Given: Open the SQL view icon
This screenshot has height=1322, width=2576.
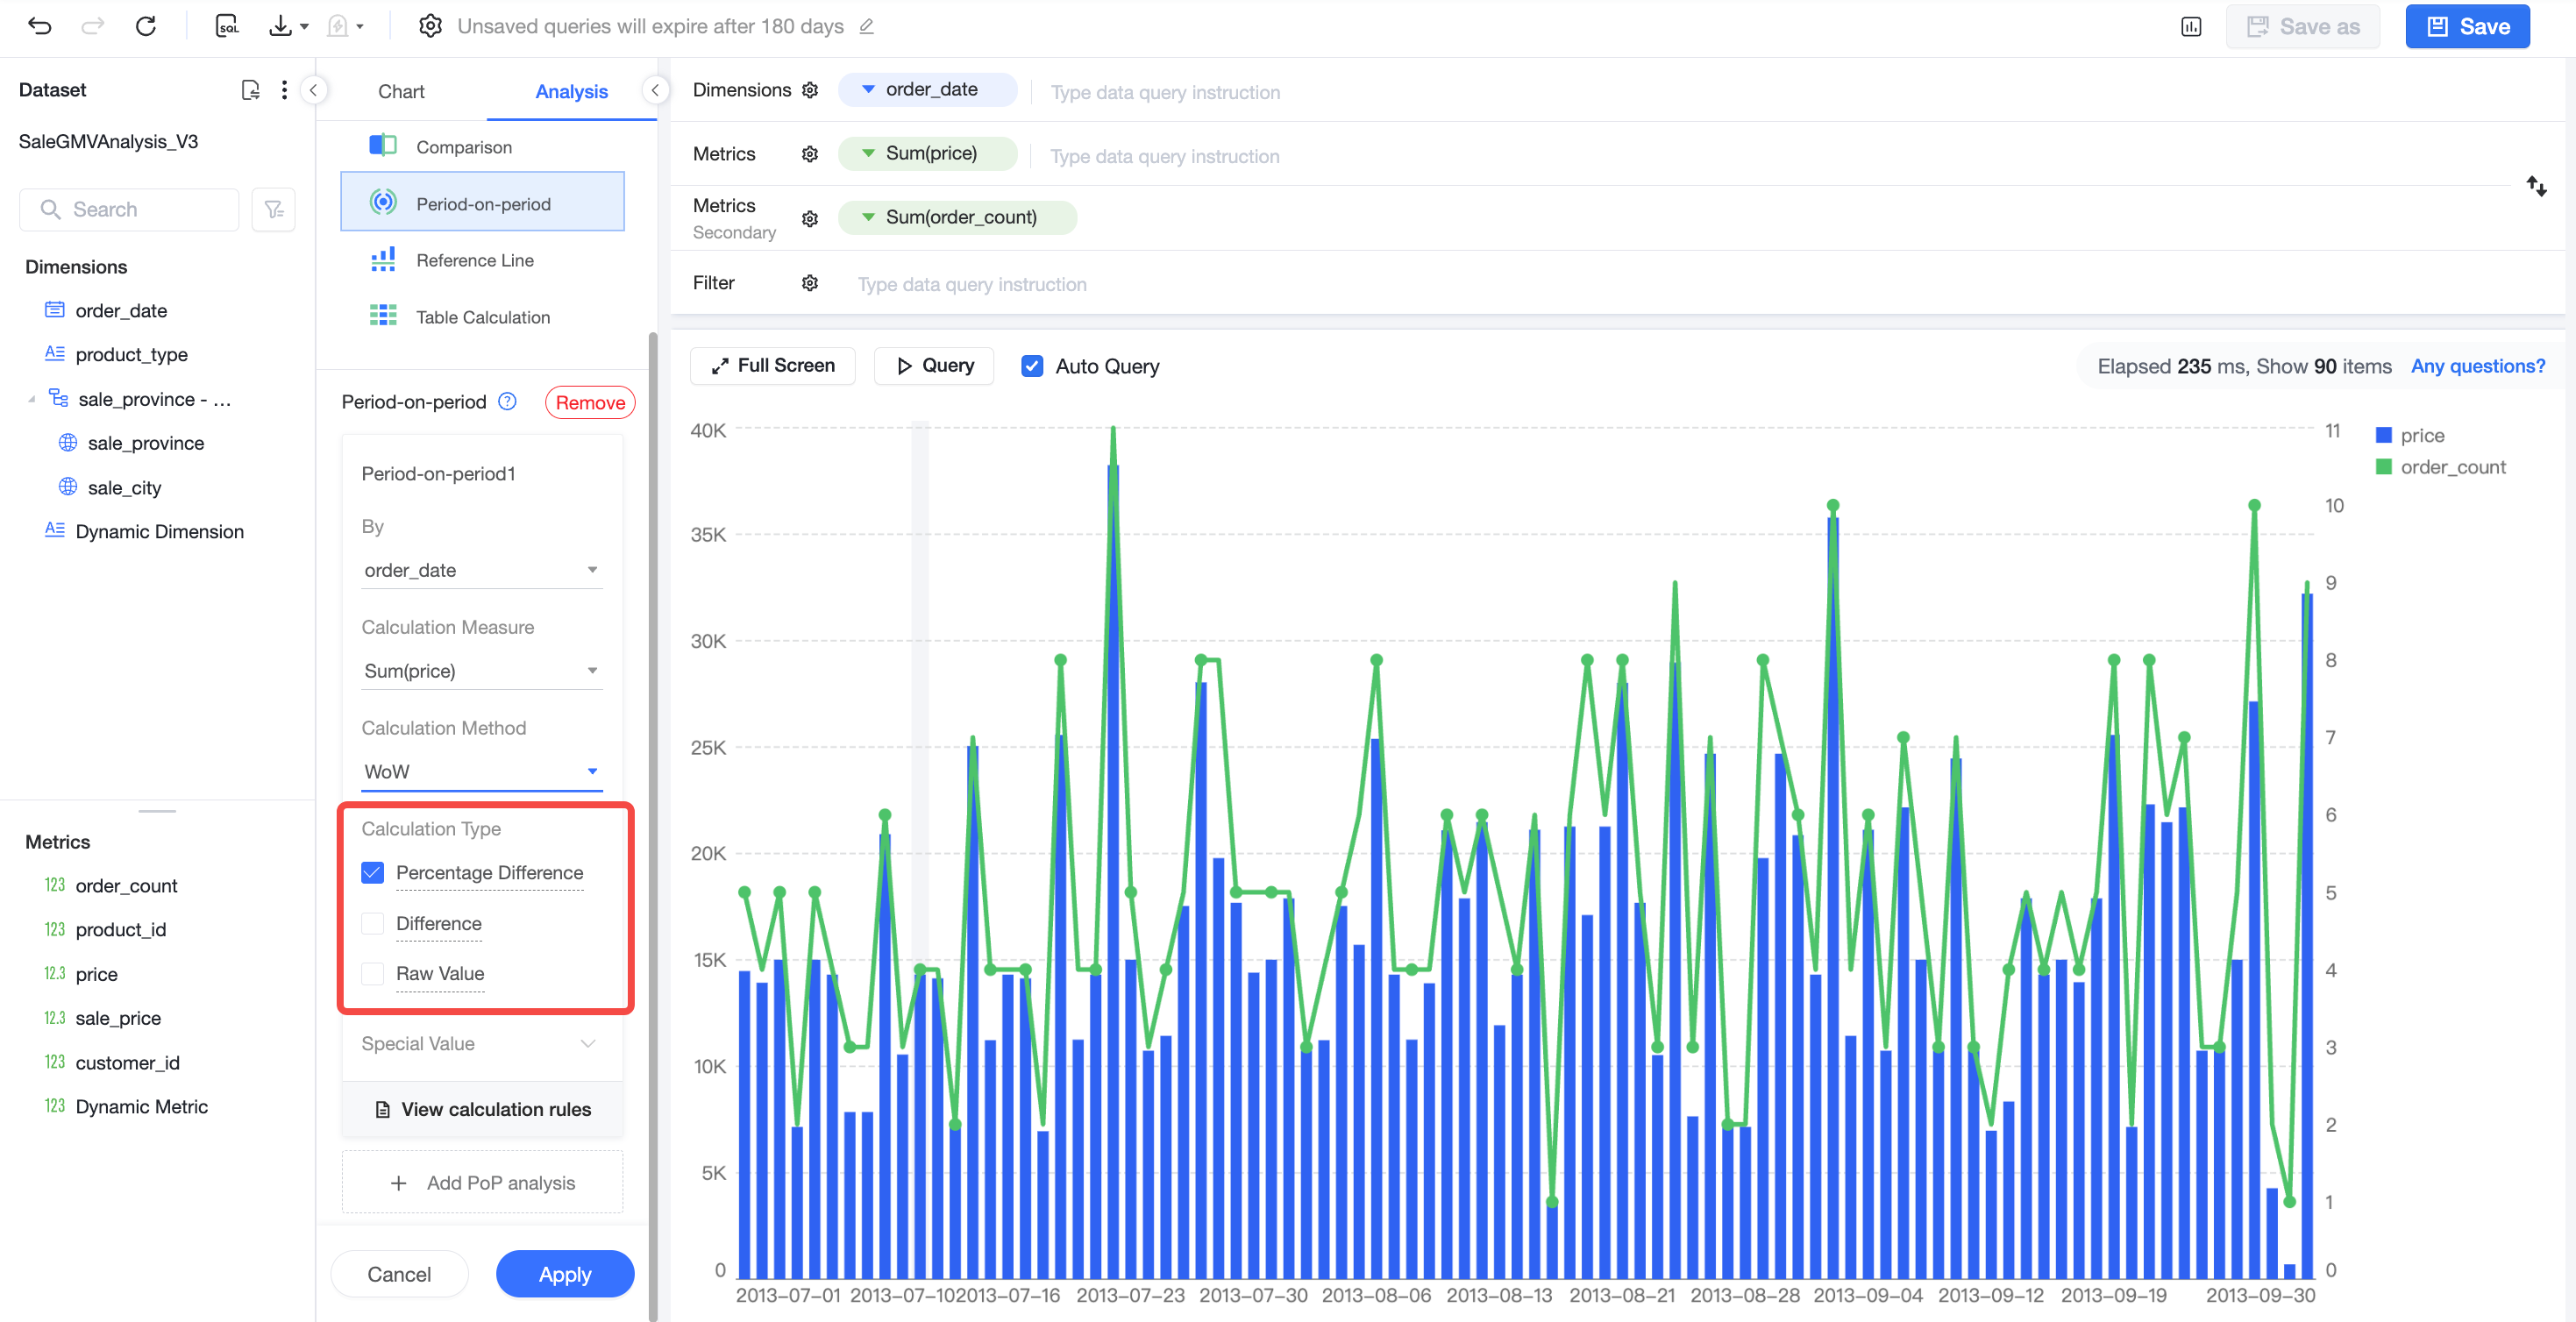Looking at the screenshot, I should click(227, 27).
